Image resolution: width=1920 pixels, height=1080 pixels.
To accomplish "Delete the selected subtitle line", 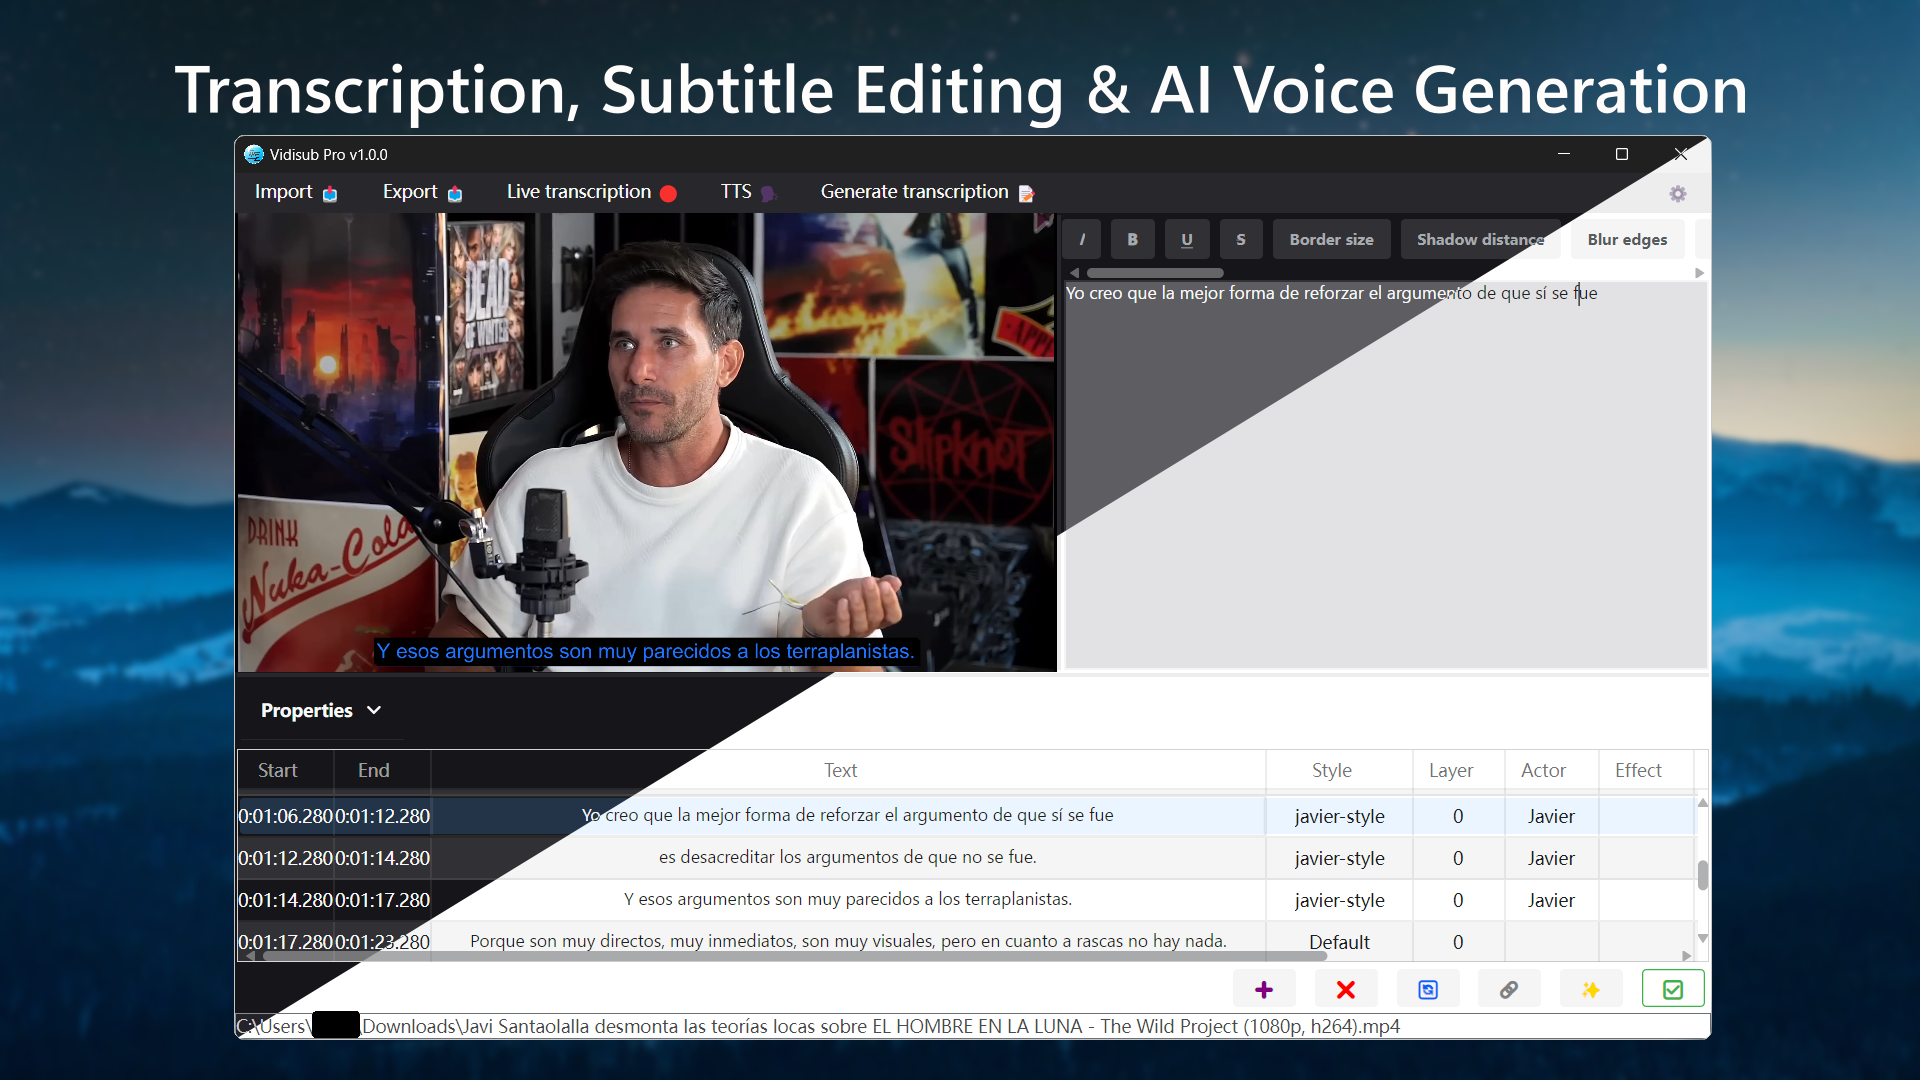I will click(1345, 988).
